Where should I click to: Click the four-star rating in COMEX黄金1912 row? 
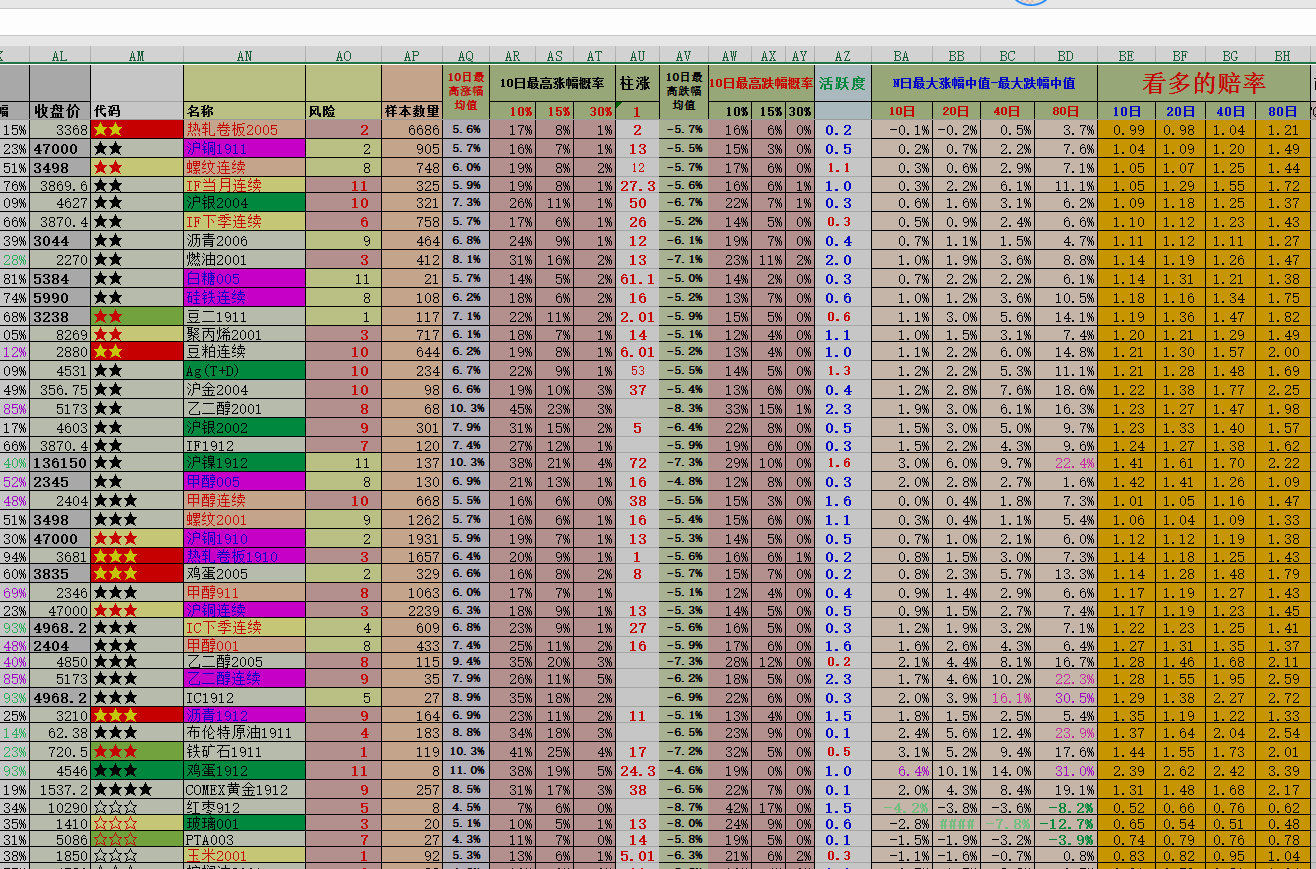pos(123,789)
